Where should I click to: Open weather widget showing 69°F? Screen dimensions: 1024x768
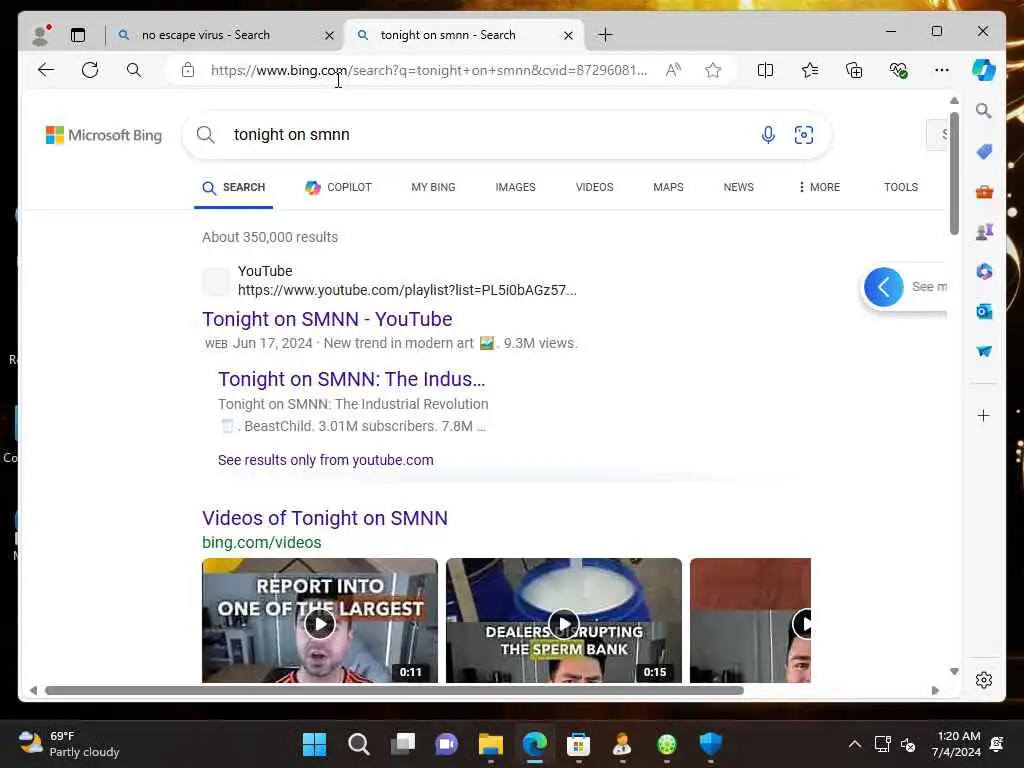(x=69, y=744)
